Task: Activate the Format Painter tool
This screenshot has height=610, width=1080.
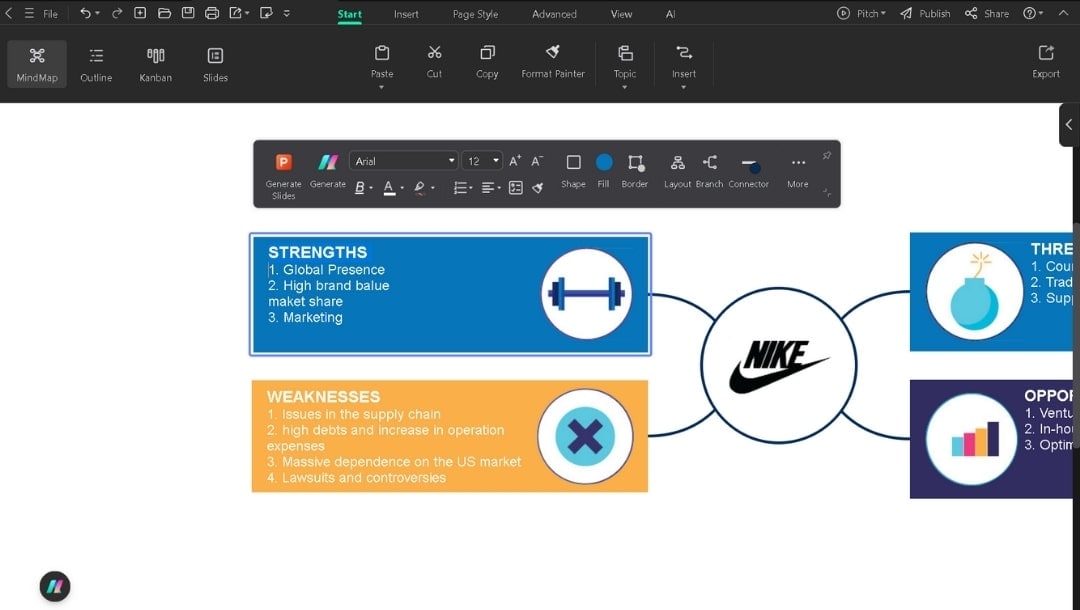Action: (x=552, y=61)
